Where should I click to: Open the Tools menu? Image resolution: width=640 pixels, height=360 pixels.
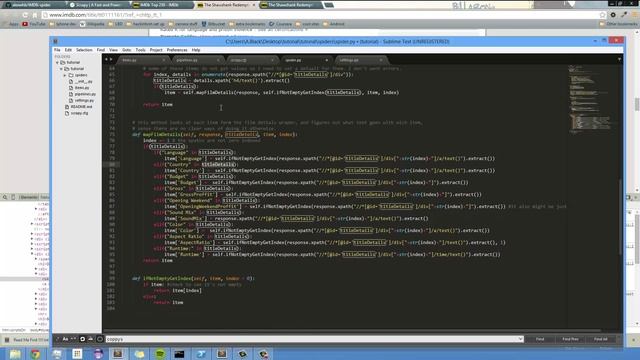click(x=140, y=50)
